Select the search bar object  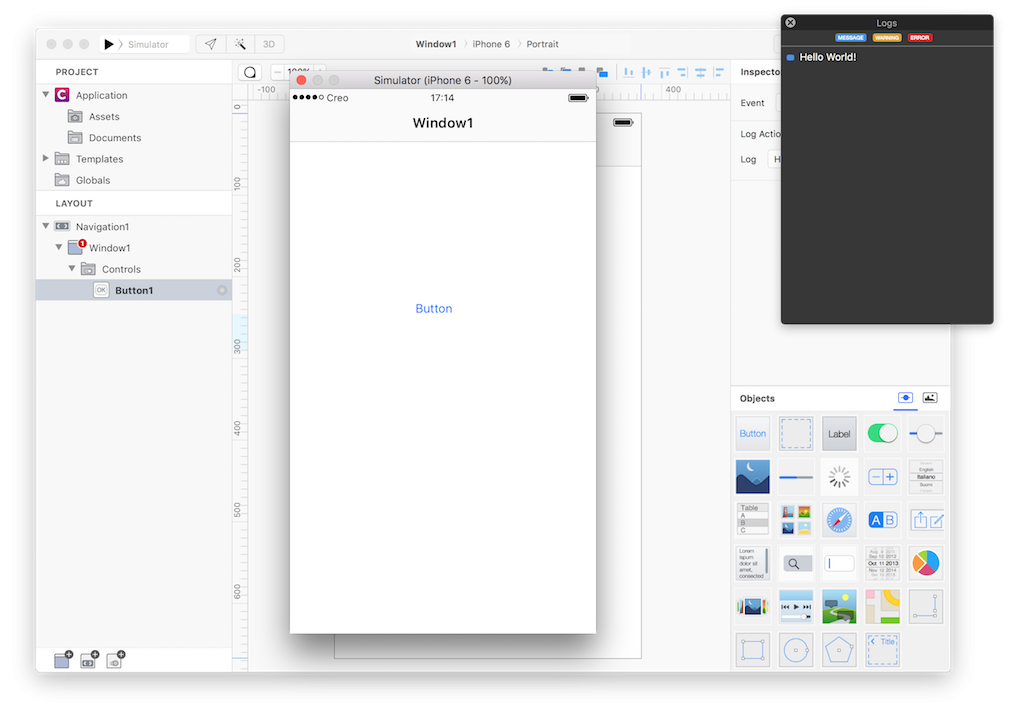pyautogui.click(x=796, y=563)
